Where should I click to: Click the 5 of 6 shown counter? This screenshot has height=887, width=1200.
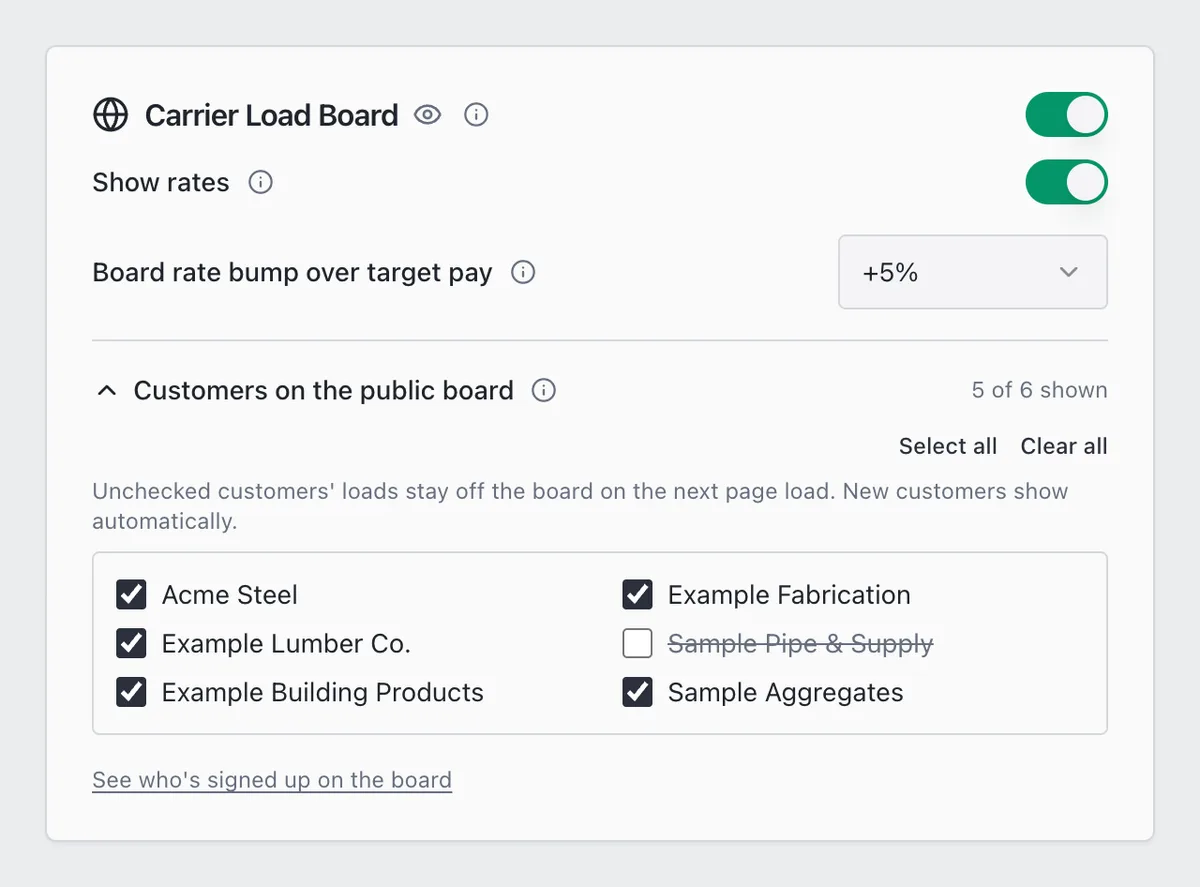(x=1039, y=390)
